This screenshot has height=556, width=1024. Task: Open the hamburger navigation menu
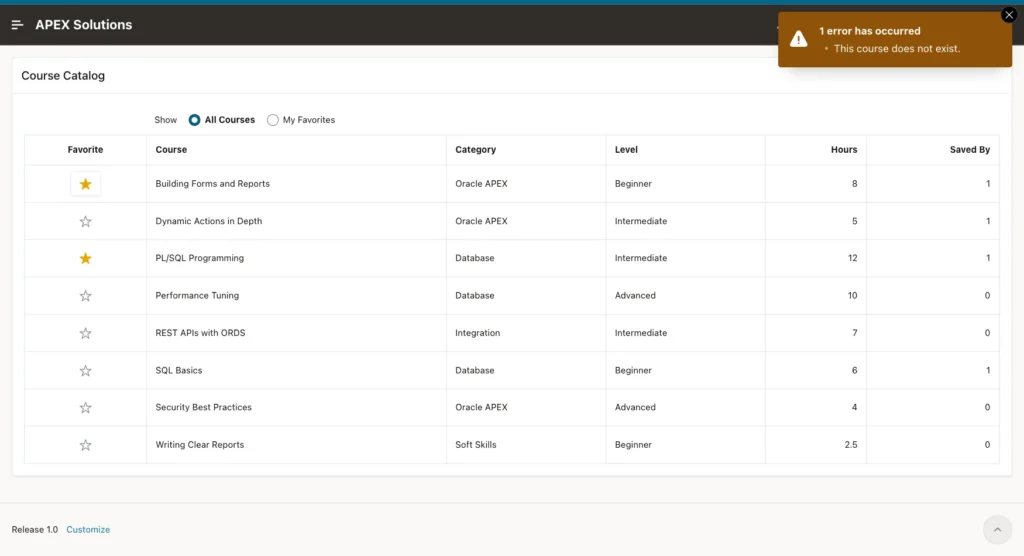pyautogui.click(x=18, y=25)
